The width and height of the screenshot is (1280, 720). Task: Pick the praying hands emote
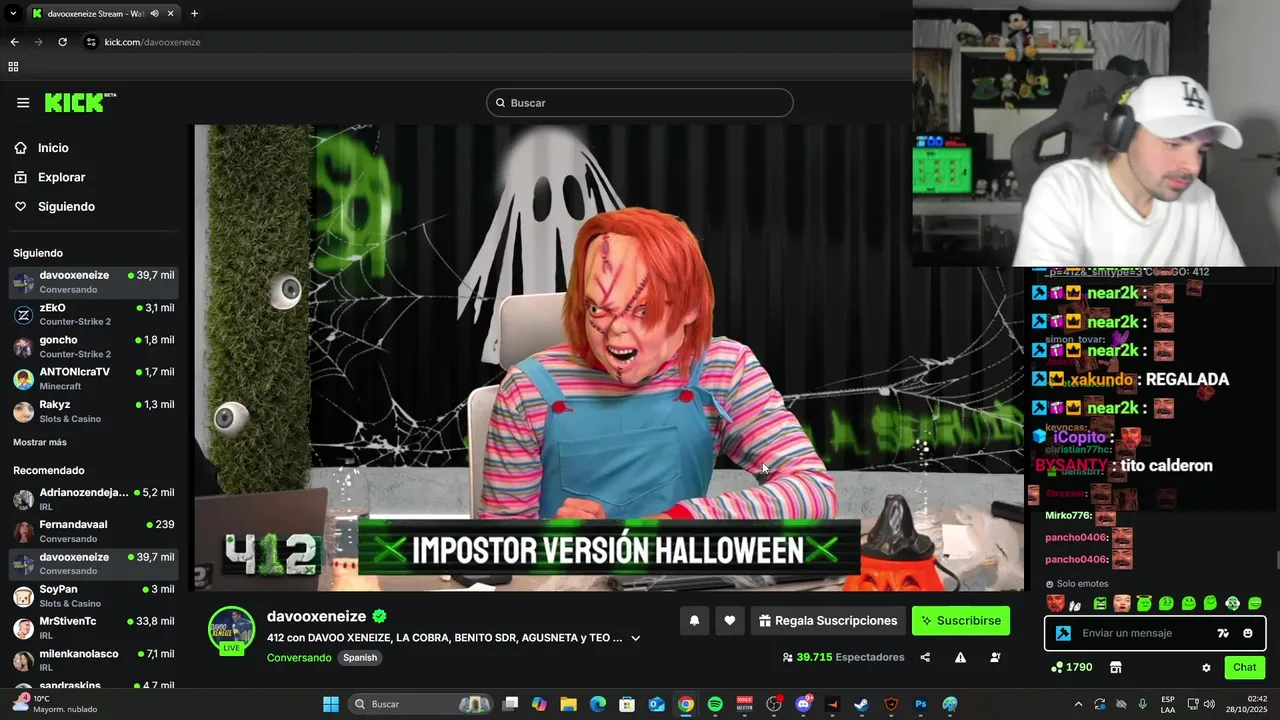pos(1075,604)
